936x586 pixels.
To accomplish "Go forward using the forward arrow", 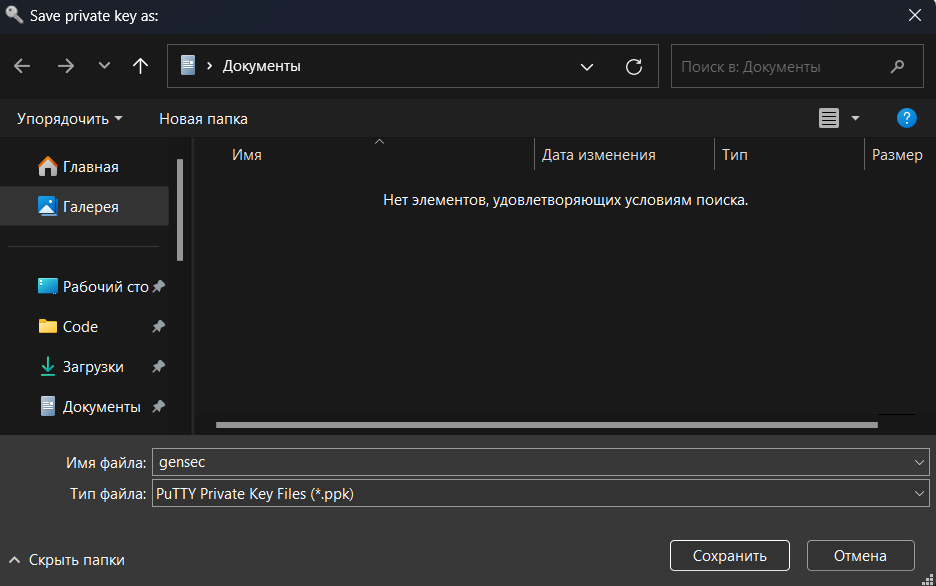I will (x=66, y=66).
